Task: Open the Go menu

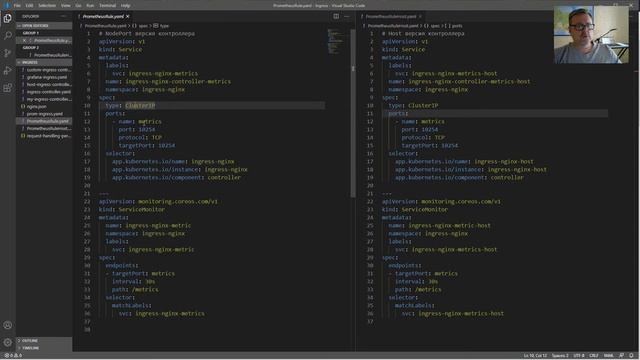Action: tap(78, 6)
